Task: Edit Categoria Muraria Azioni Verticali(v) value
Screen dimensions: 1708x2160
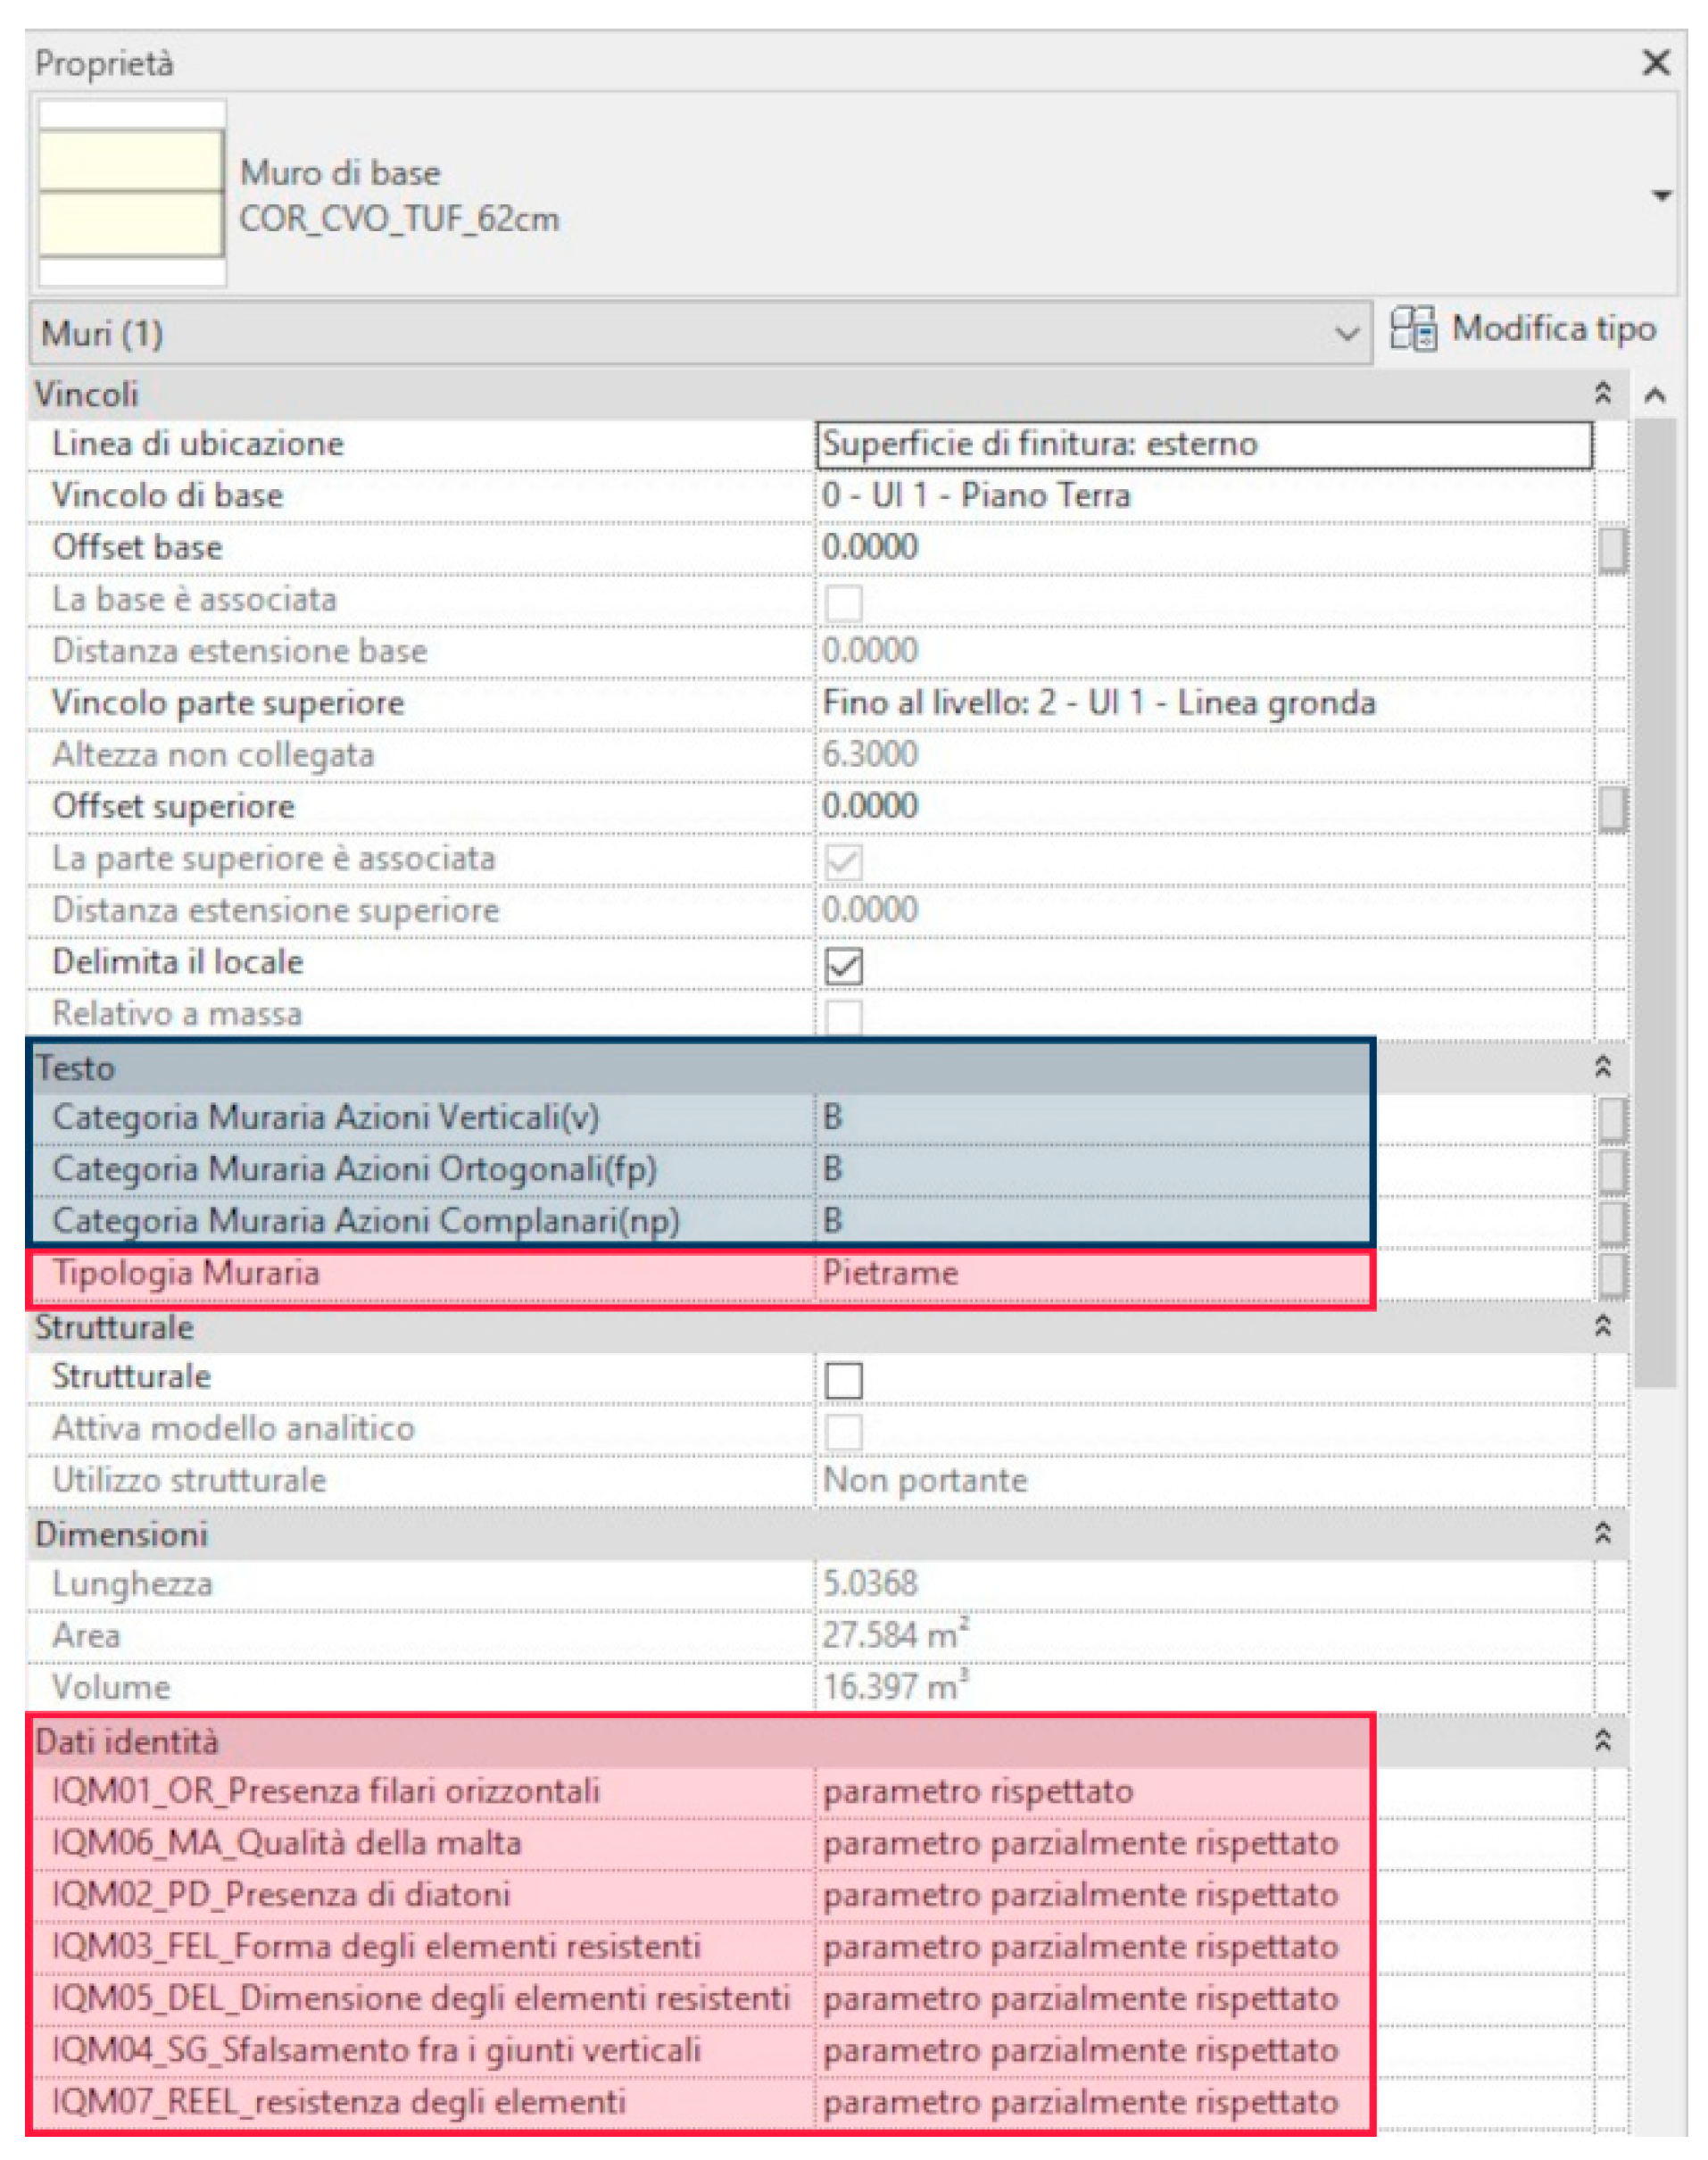Action: pyautogui.click(x=1205, y=1117)
